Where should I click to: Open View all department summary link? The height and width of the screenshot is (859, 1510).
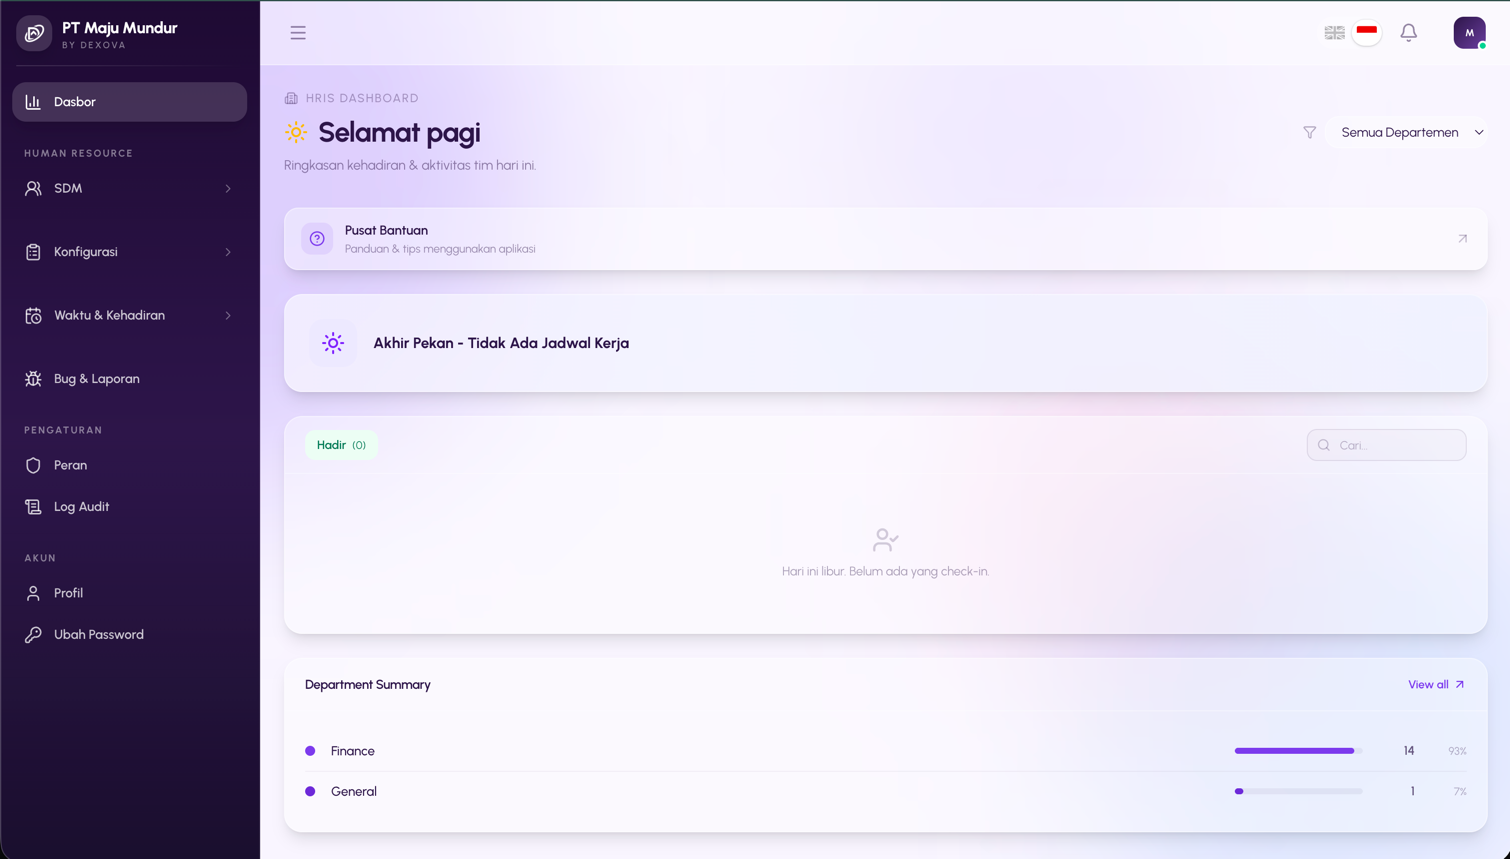1436,685
